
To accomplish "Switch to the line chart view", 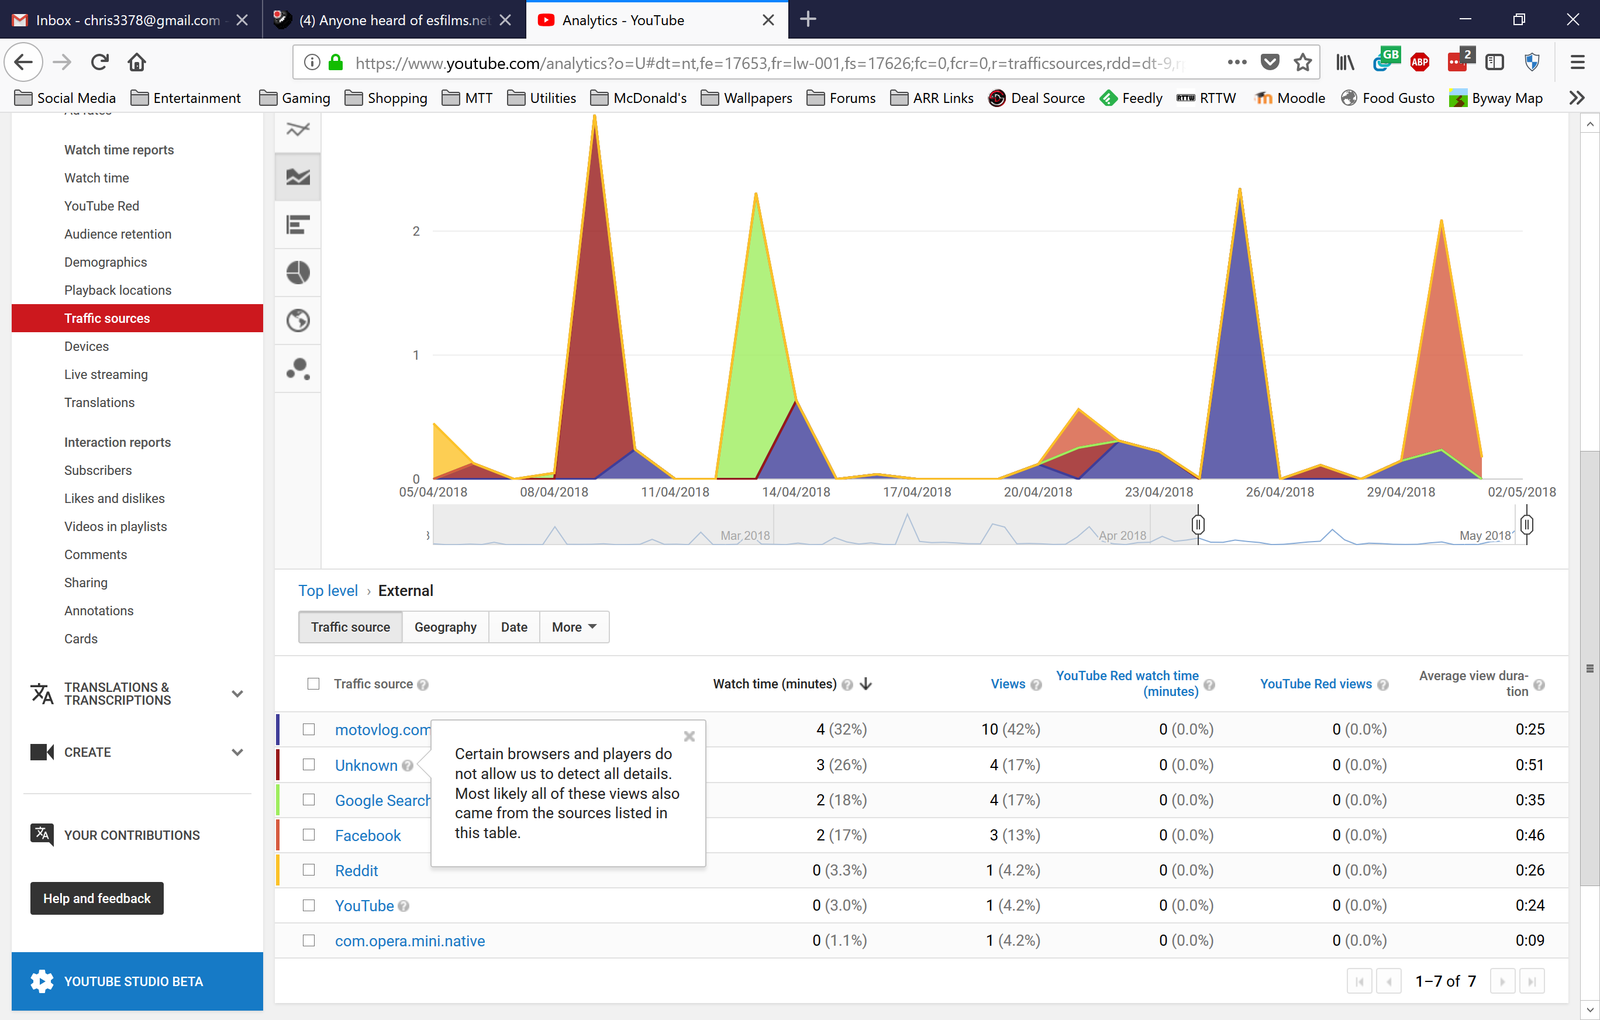I will [298, 129].
